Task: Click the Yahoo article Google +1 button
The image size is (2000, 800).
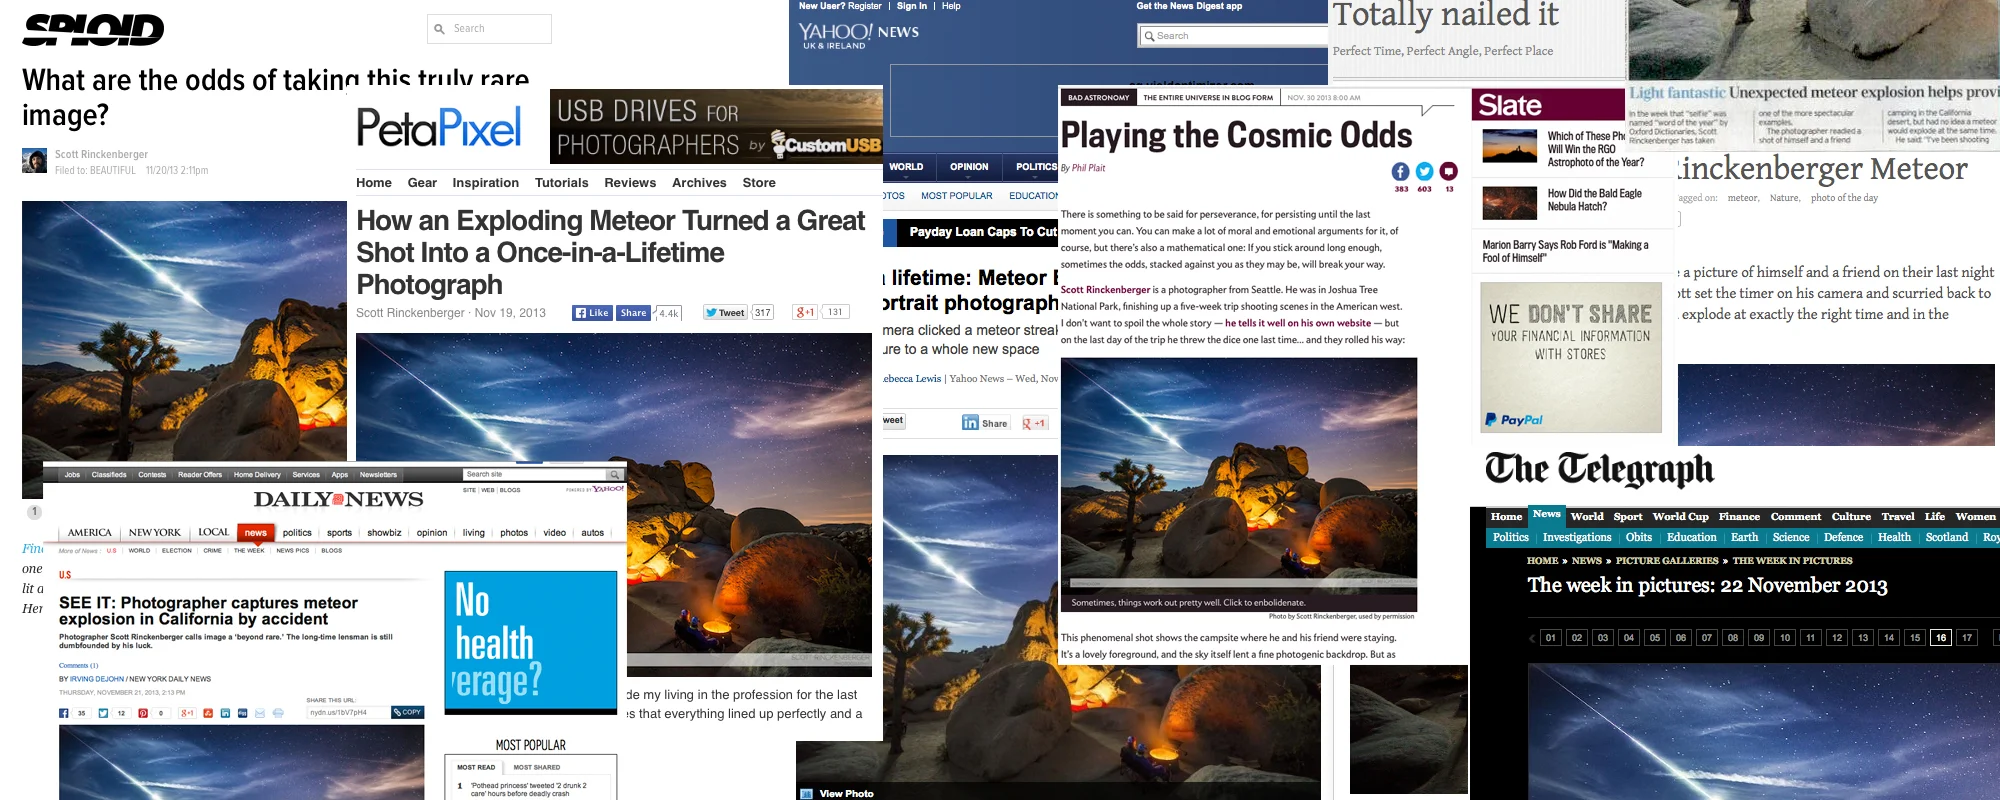Action: 1034,423
